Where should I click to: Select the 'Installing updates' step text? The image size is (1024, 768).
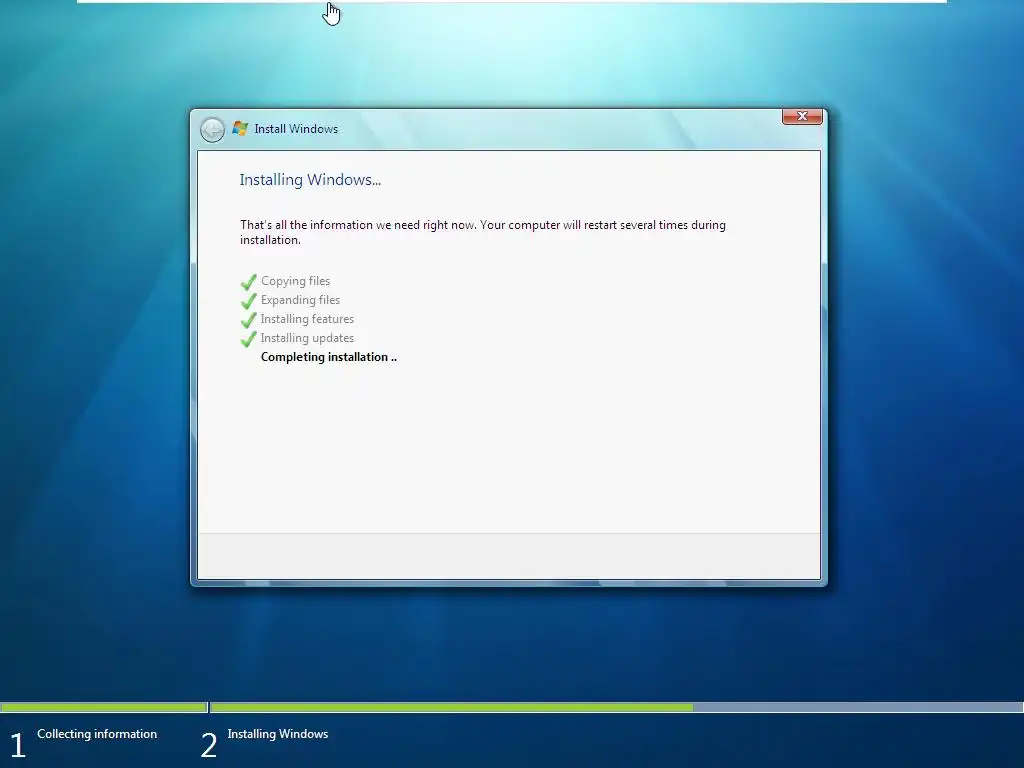click(307, 338)
